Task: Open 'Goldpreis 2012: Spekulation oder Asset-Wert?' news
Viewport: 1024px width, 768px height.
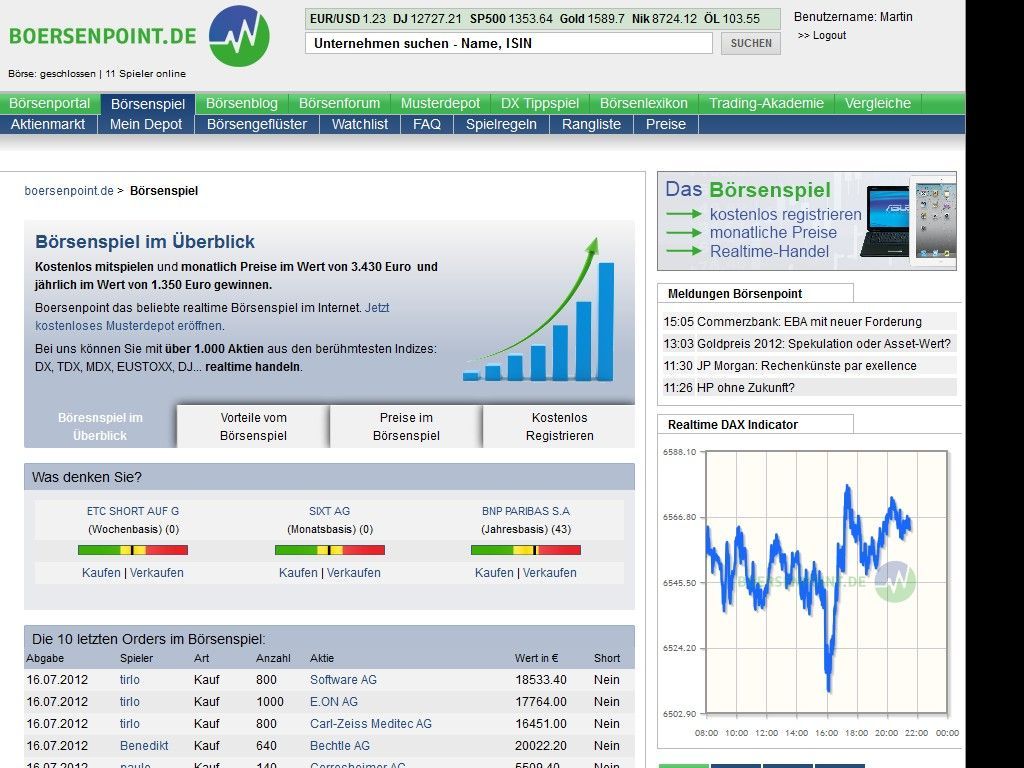Action: tap(824, 344)
